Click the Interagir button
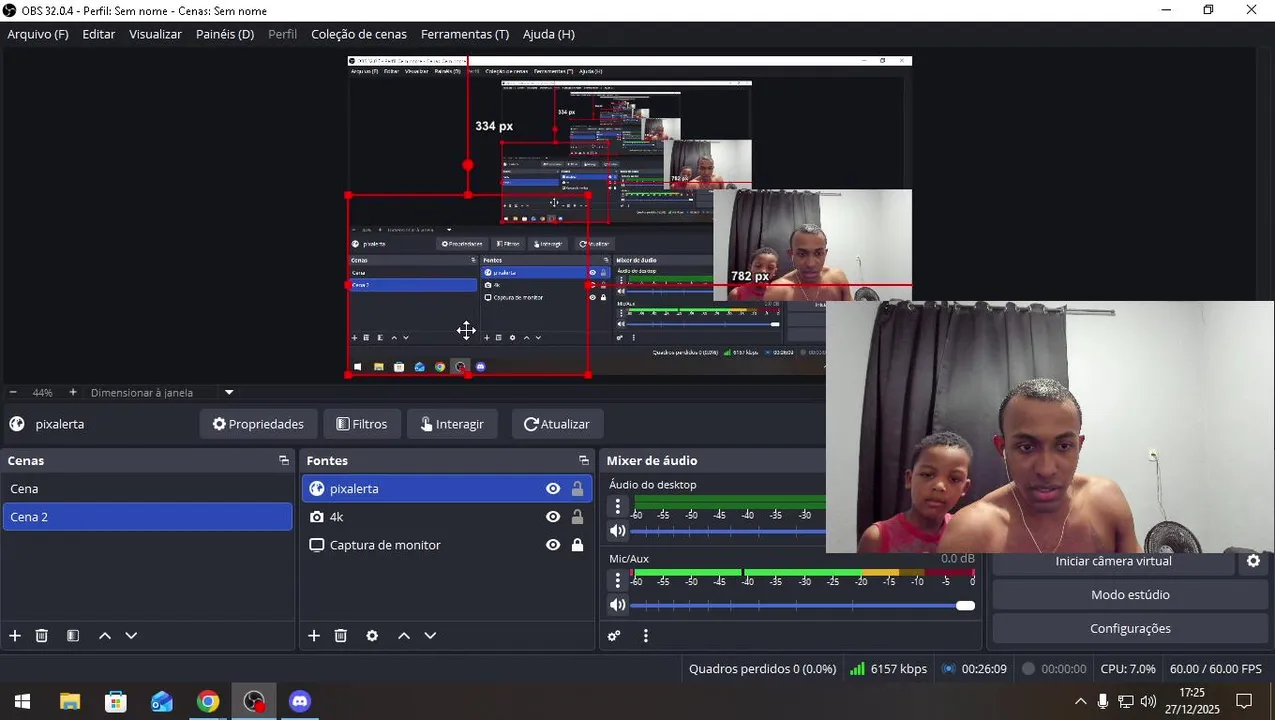This screenshot has height=720, width=1275. tap(452, 424)
